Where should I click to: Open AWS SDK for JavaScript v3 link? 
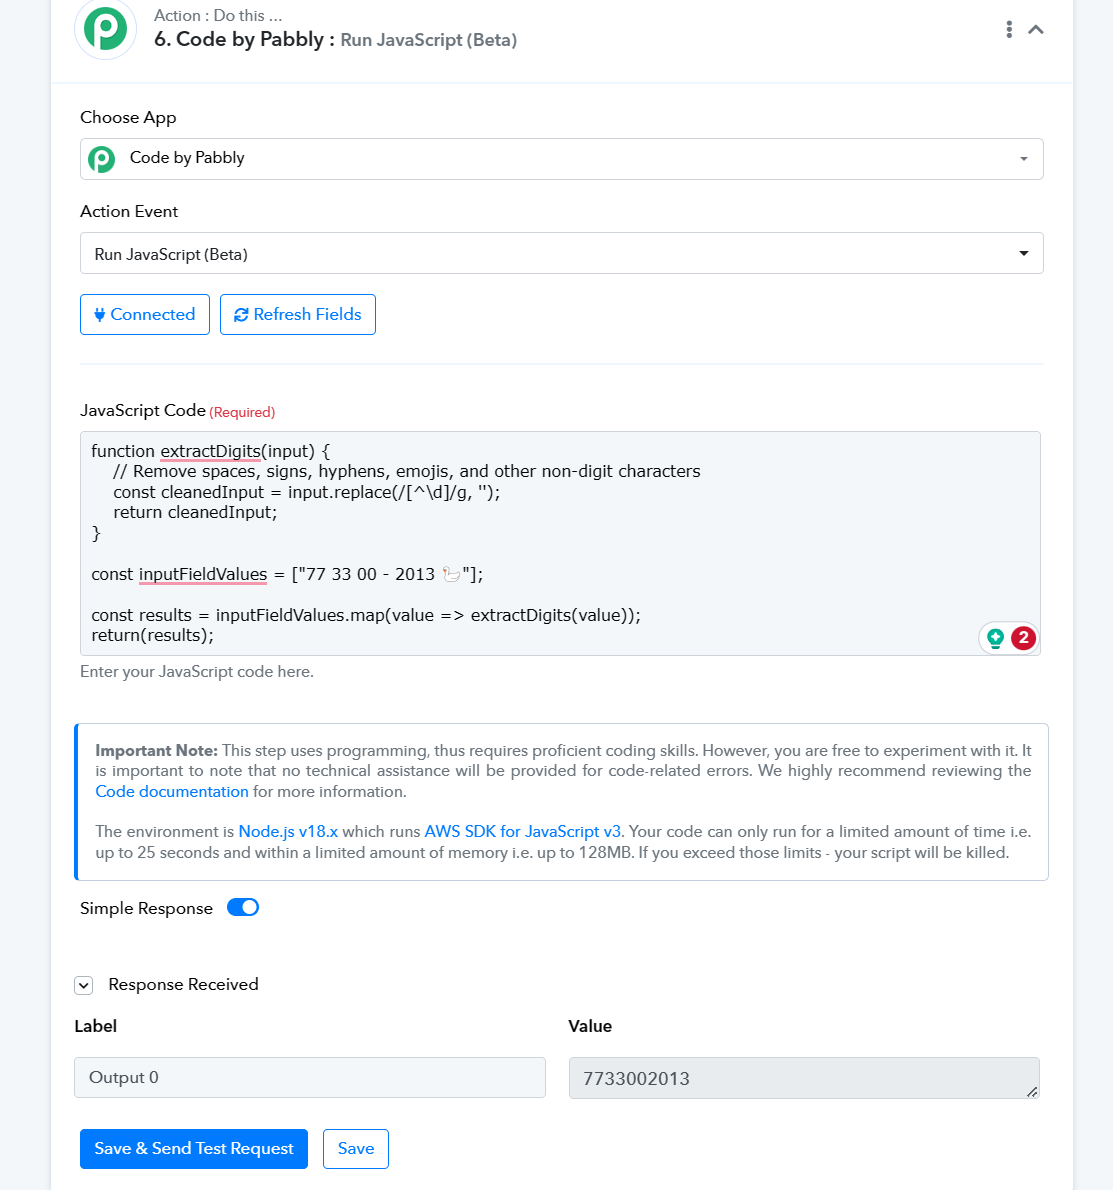(x=523, y=832)
